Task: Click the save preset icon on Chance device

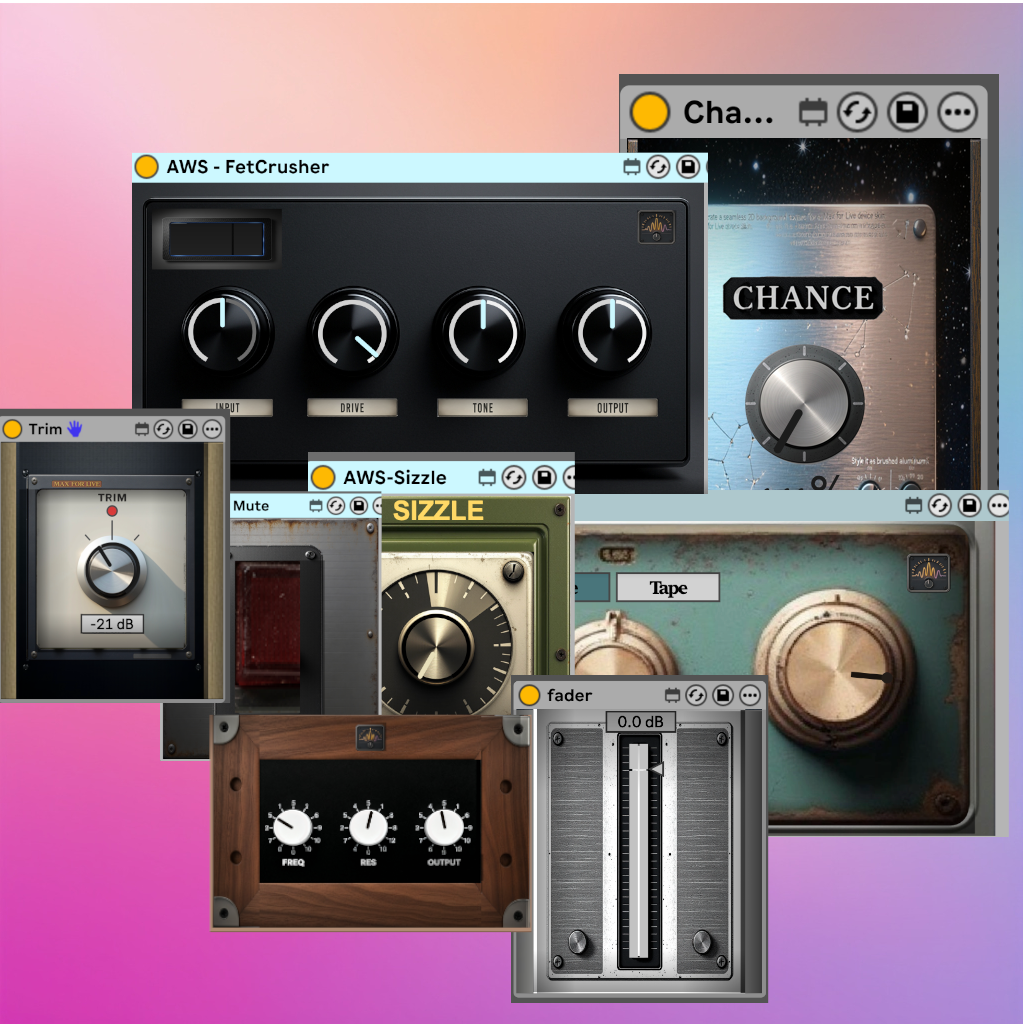Action: pyautogui.click(x=907, y=113)
